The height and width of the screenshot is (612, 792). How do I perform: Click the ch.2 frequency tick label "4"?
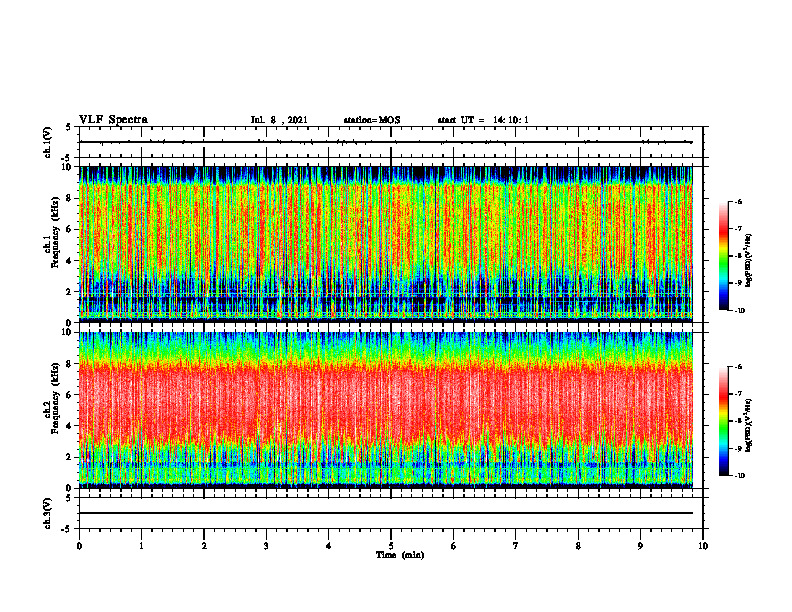[x=70, y=426]
